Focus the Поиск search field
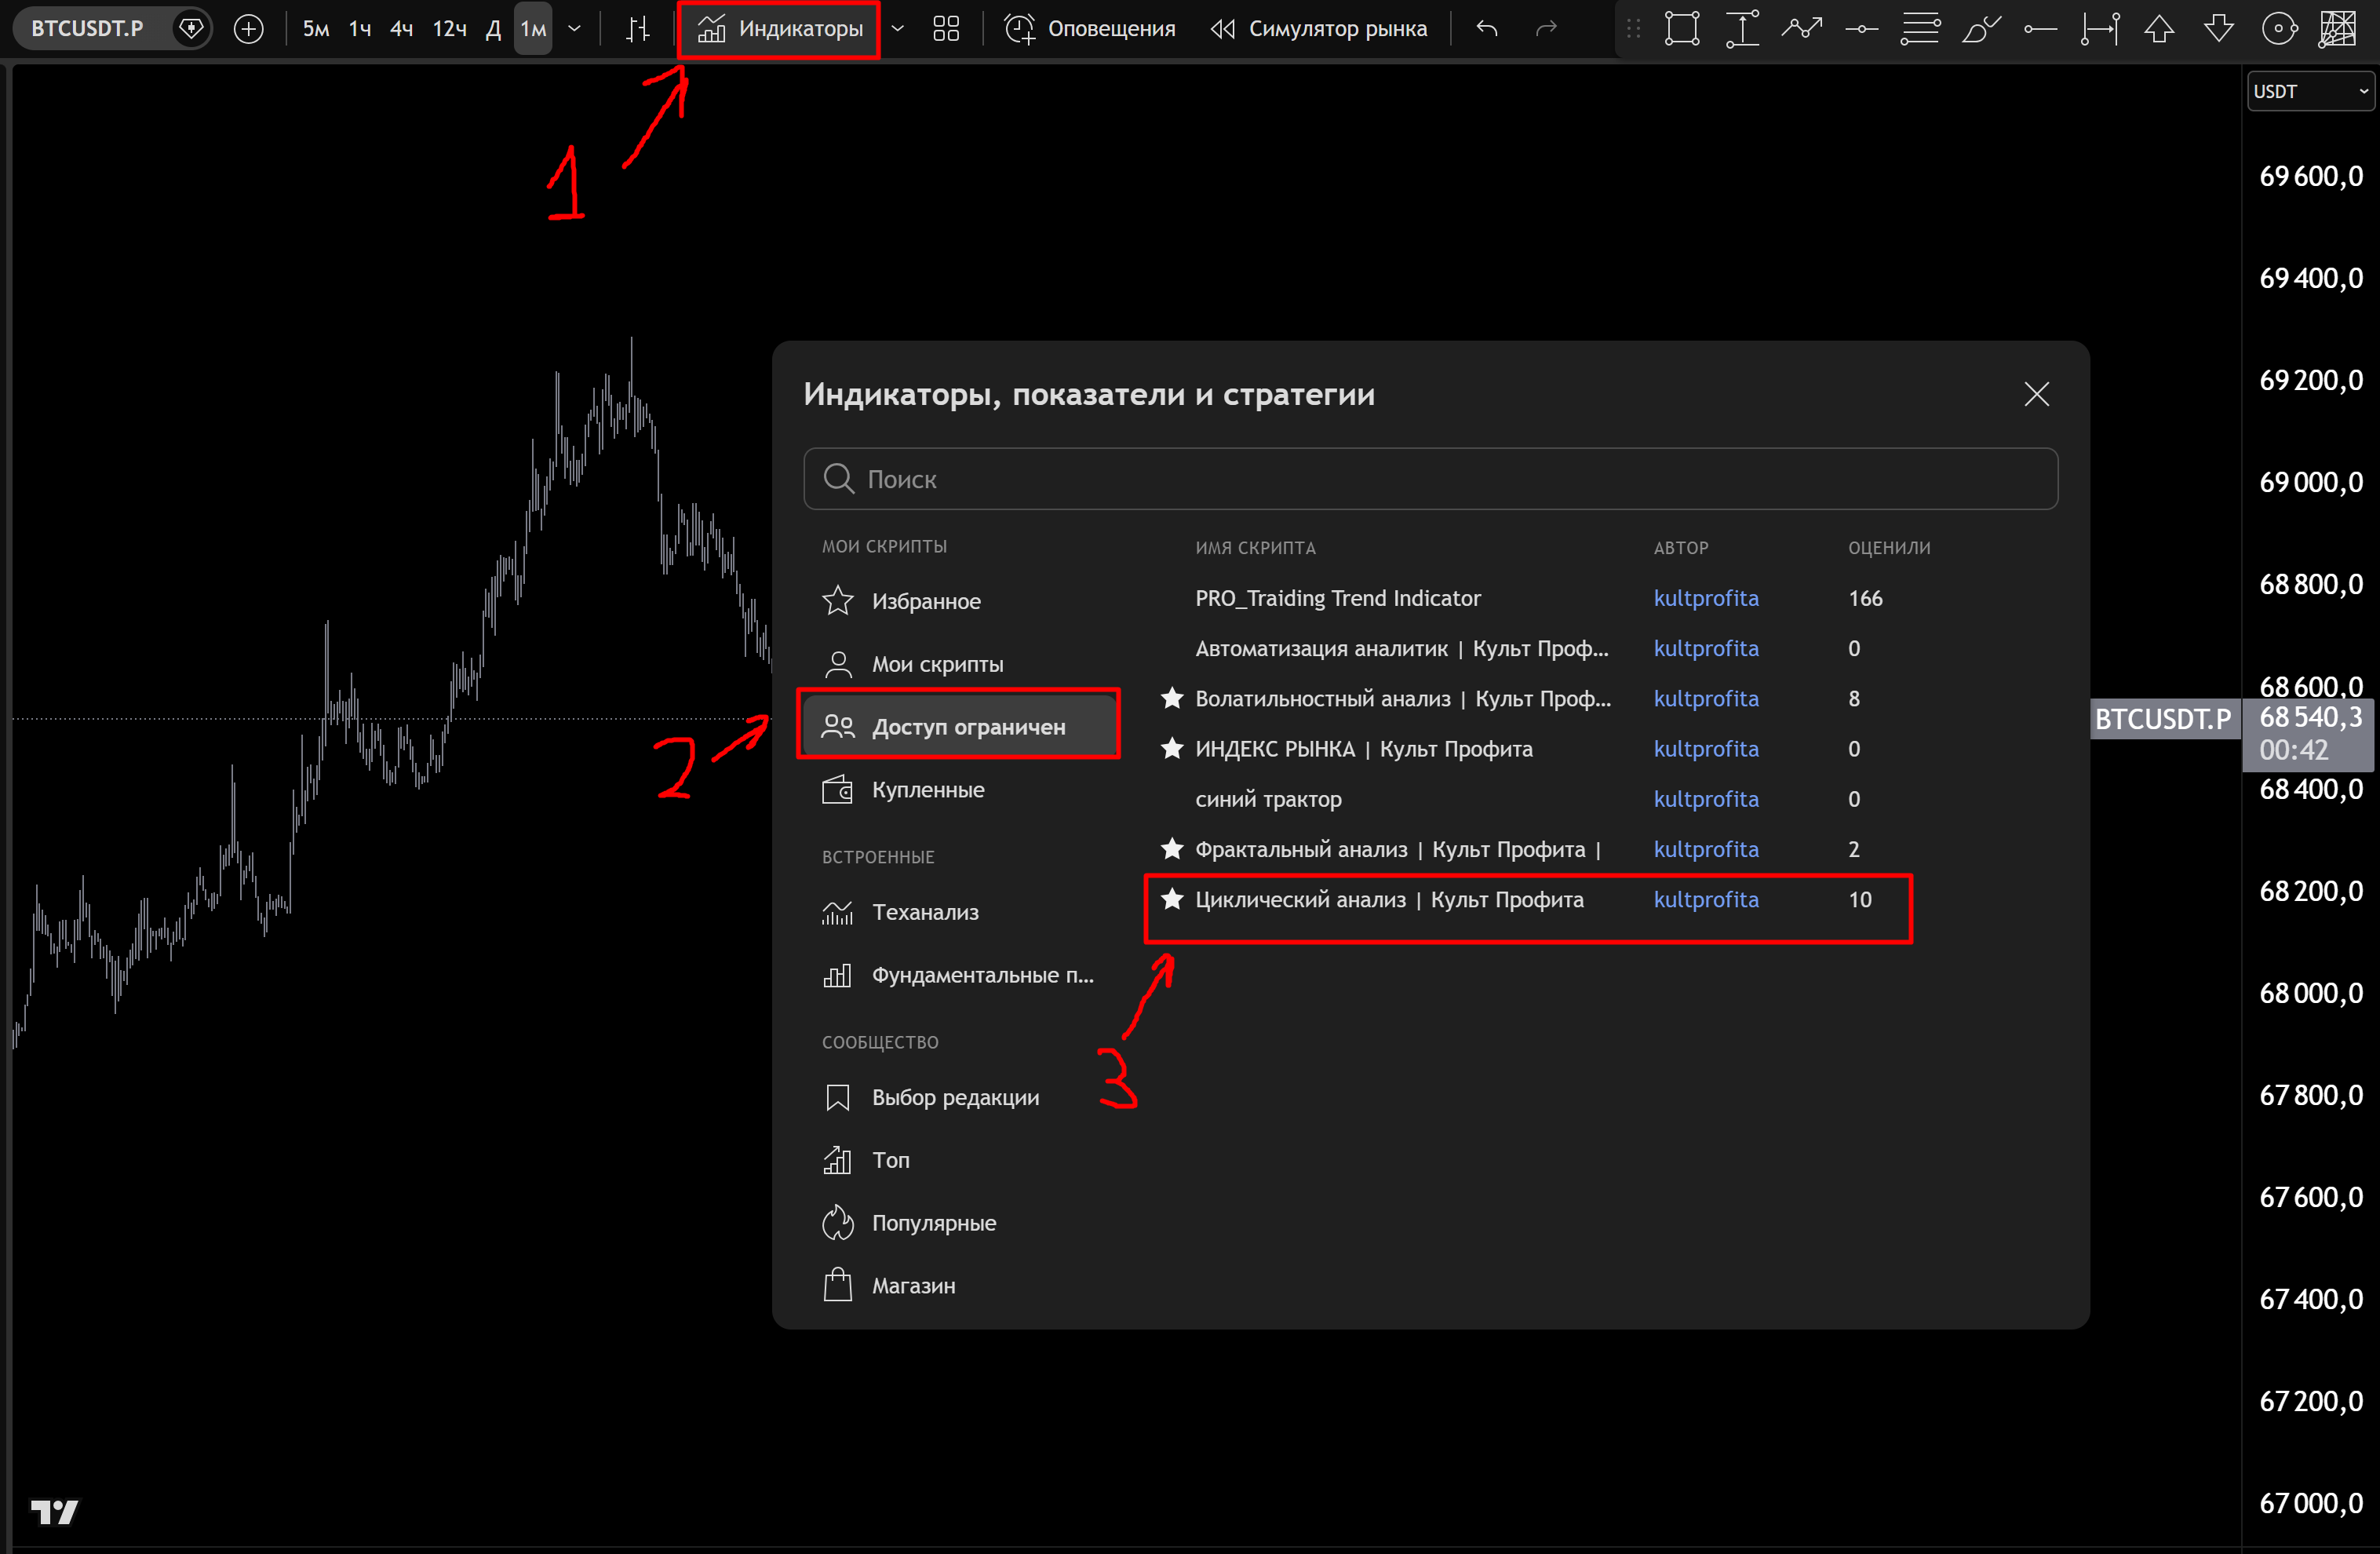Viewport: 2380px width, 1554px height. tap(1430, 479)
